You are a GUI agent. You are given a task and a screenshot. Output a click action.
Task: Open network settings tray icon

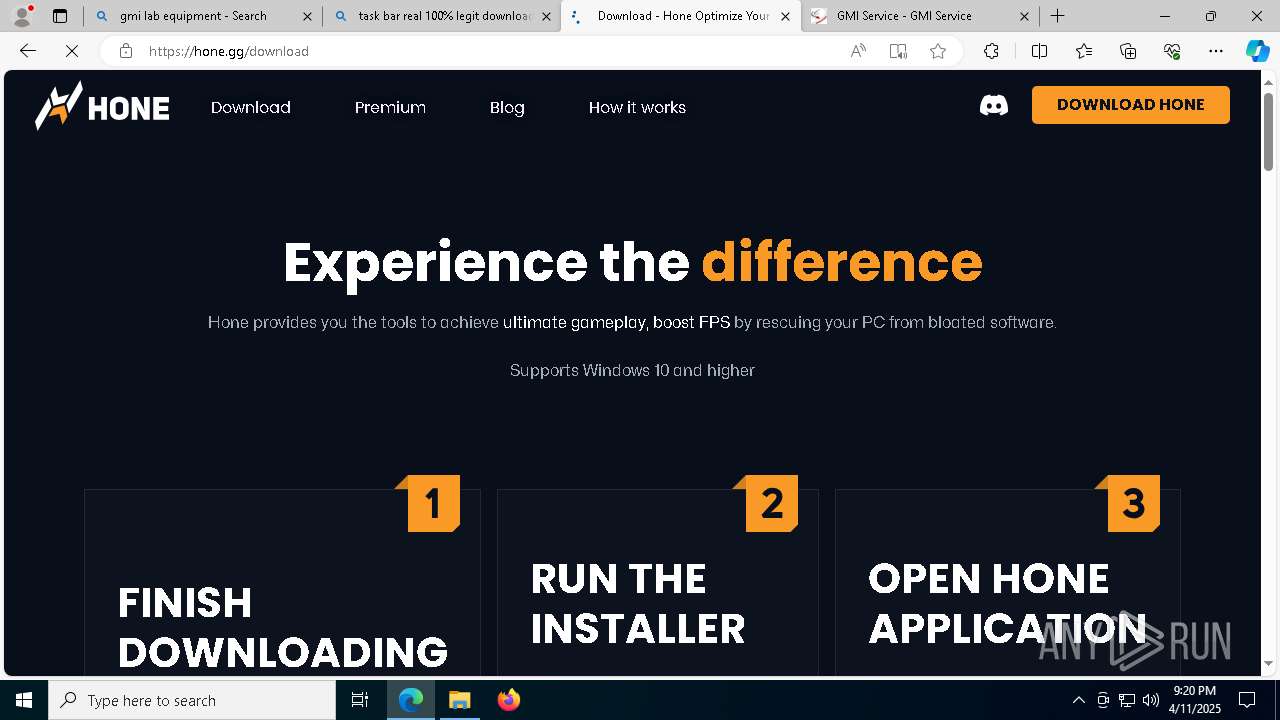coord(1127,700)
